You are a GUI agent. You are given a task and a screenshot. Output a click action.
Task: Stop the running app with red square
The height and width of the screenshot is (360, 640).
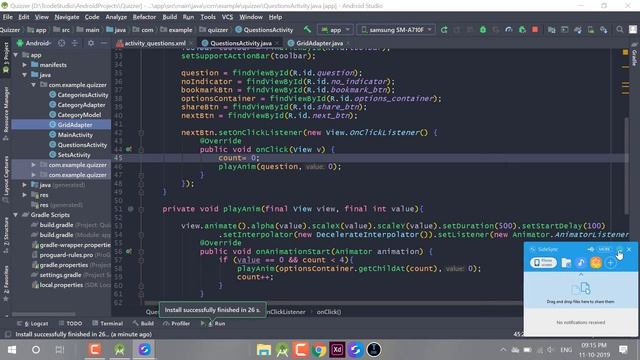click(x=535, y=29)
